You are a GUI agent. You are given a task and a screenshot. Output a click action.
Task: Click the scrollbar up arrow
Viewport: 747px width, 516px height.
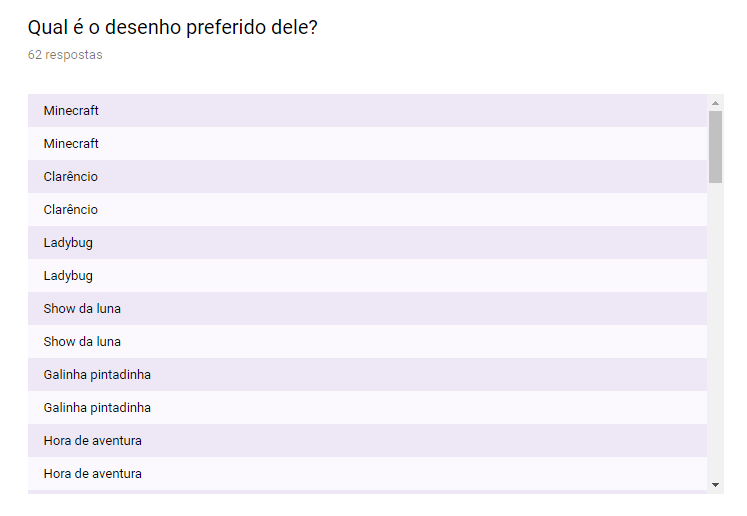pyautogui.click(x=715, y=103)
